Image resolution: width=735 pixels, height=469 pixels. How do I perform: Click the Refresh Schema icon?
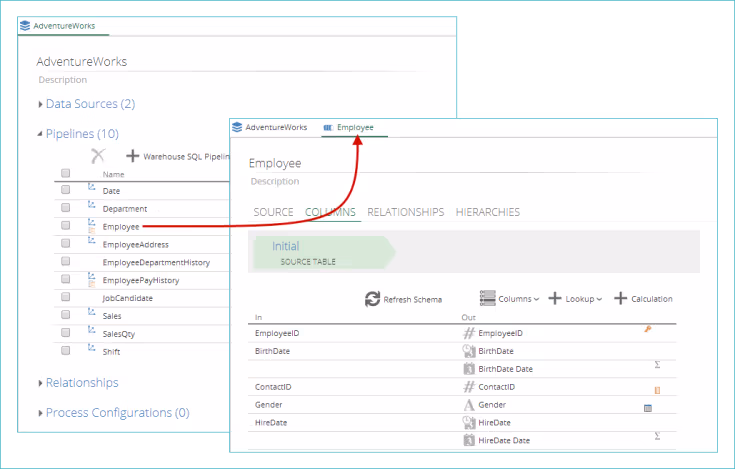pos(372,299)
